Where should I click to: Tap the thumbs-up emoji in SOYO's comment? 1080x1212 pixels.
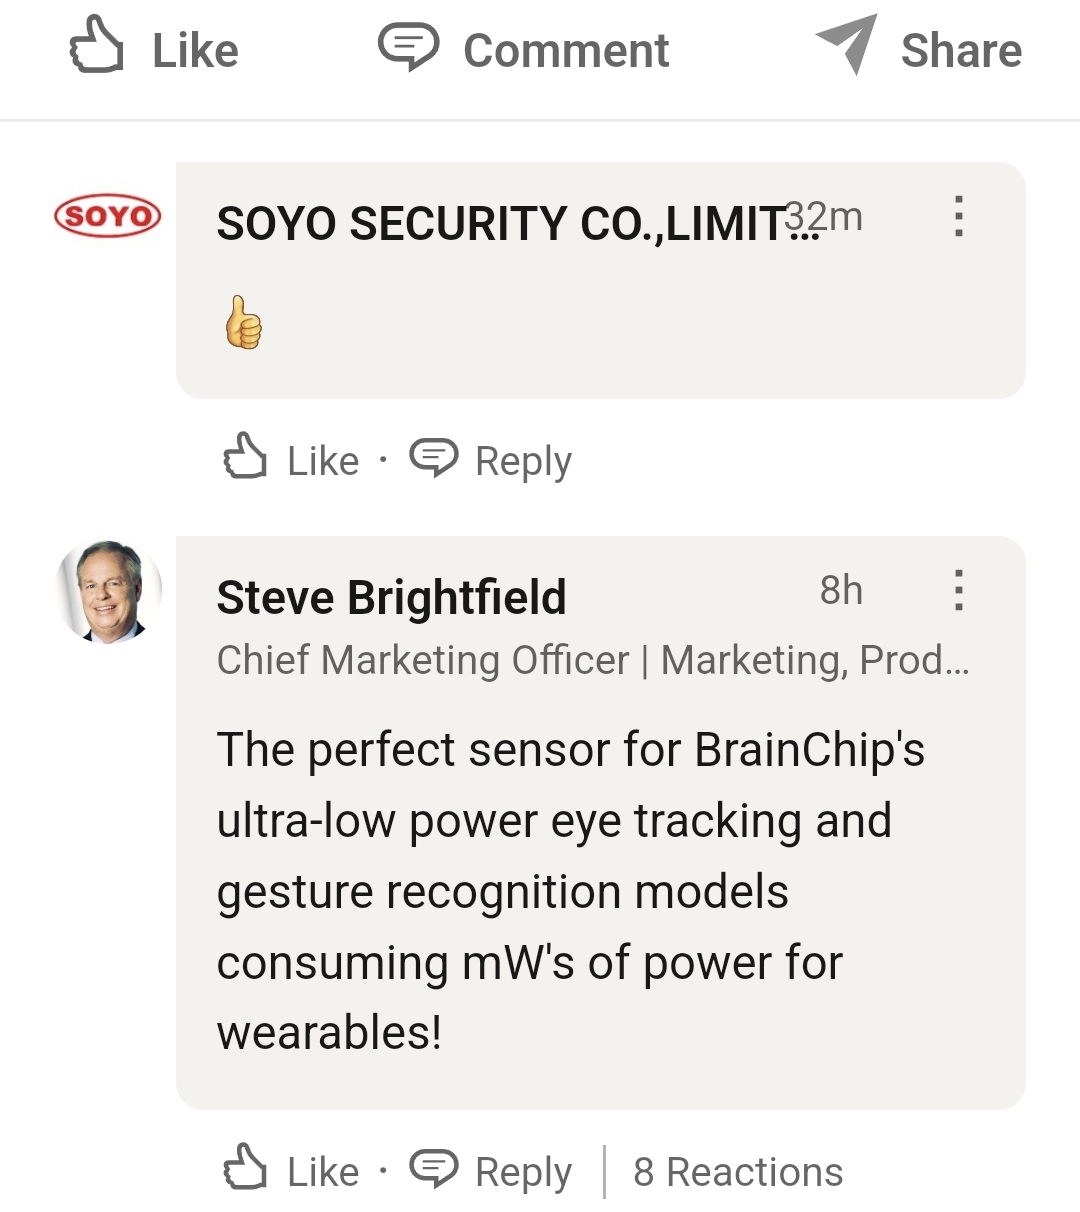pos(244,323)
